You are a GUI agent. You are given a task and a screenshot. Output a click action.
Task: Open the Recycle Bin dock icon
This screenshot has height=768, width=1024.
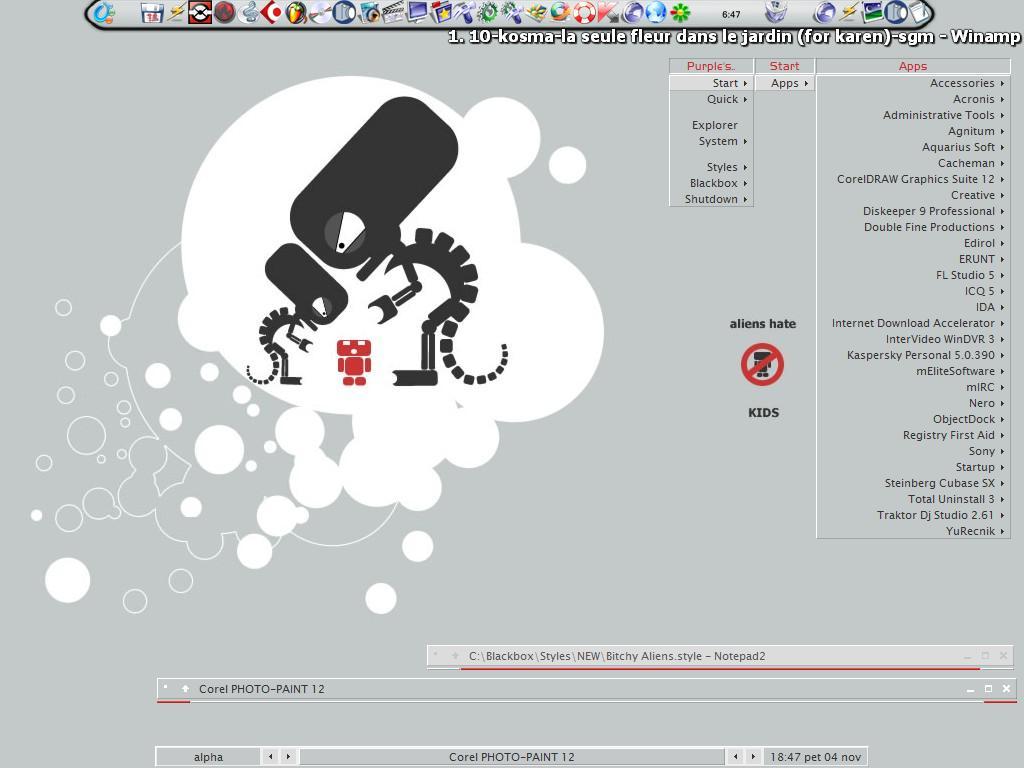click(x=776, y=12)
